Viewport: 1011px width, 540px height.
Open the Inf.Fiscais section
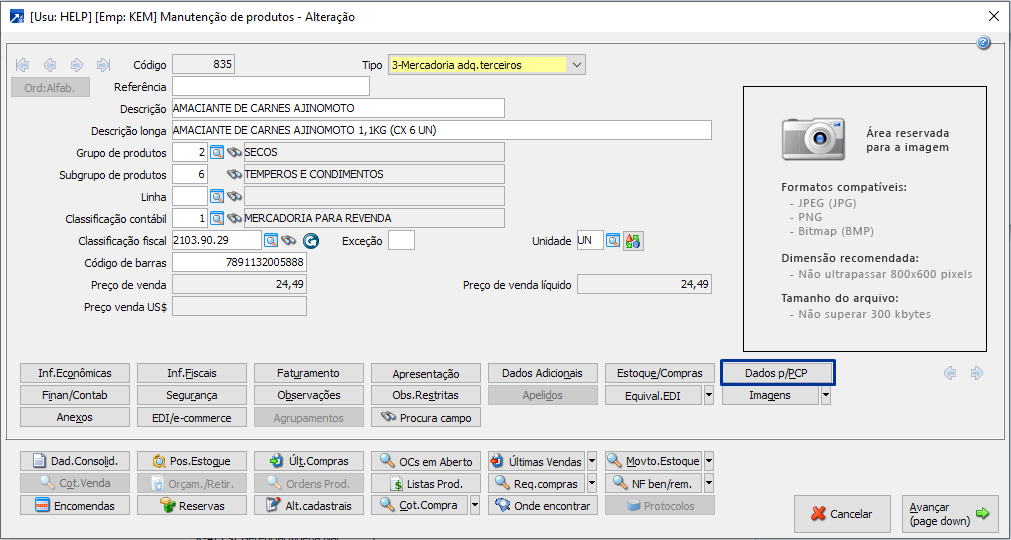tap(192, 373)
